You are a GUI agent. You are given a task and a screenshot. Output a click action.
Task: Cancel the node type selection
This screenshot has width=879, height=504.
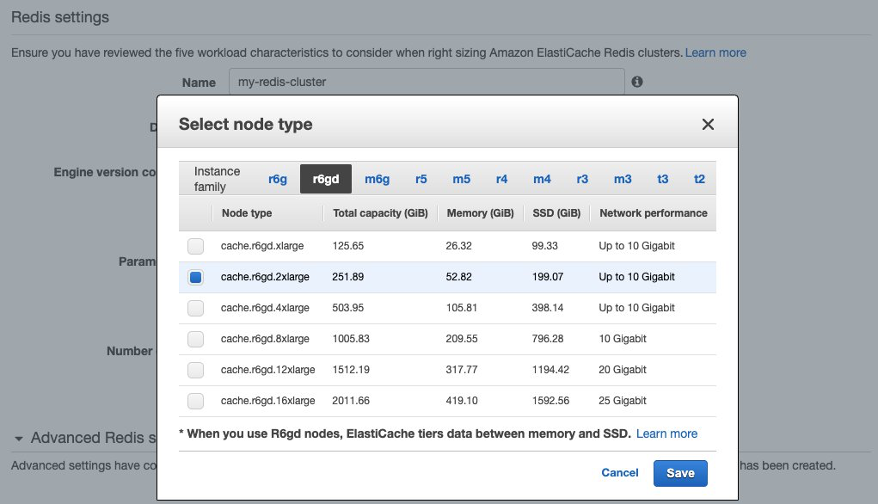(619, 473)
